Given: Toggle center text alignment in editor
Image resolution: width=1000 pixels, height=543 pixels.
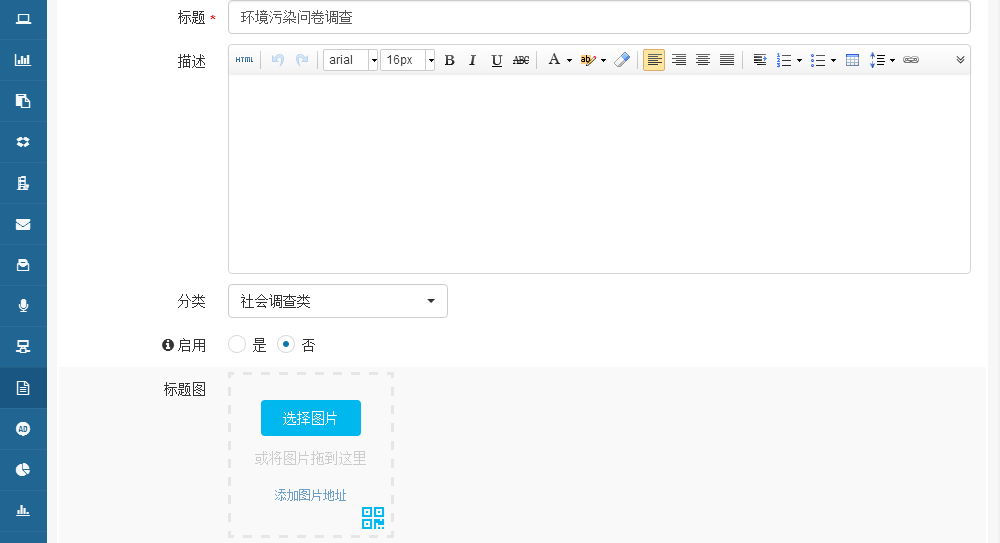Looking at the screenshot, I should [703, 60].
